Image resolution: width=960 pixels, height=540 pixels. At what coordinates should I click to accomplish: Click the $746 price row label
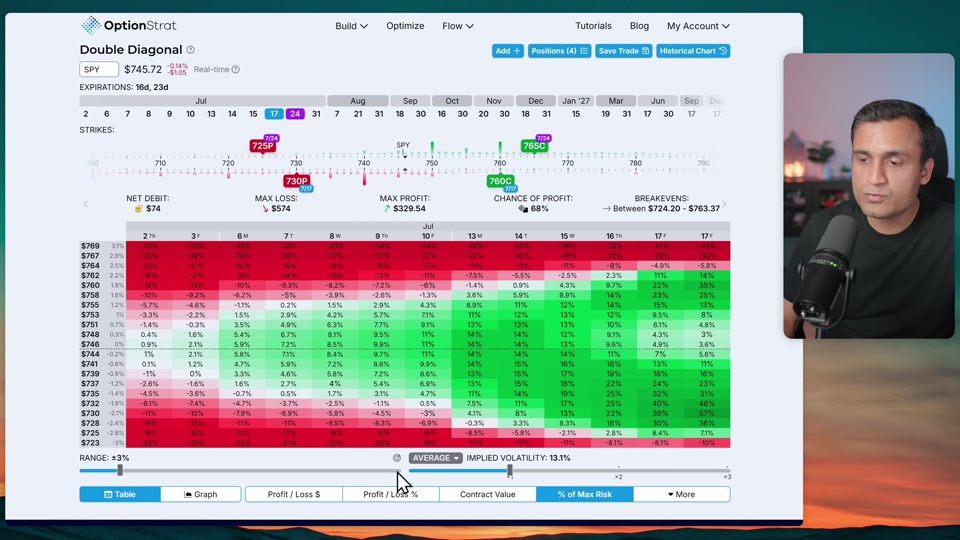tap(90, 344)
